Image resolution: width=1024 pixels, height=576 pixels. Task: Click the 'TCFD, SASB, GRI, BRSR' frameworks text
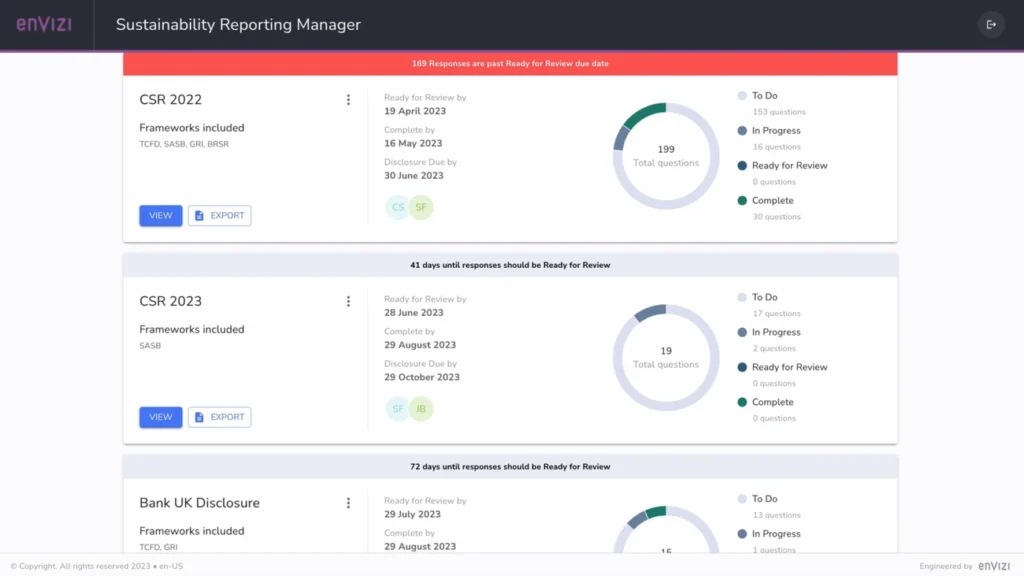click(184, 144)
